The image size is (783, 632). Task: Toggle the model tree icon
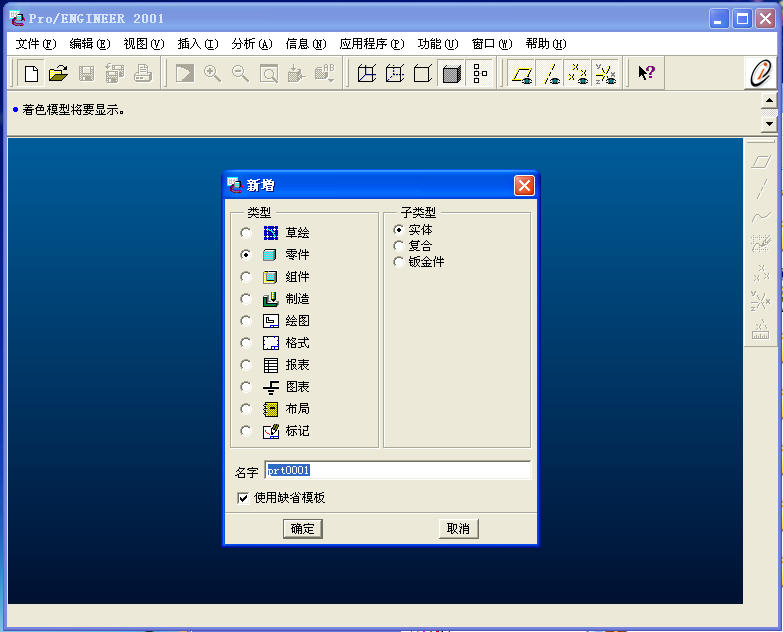[480, 74]
